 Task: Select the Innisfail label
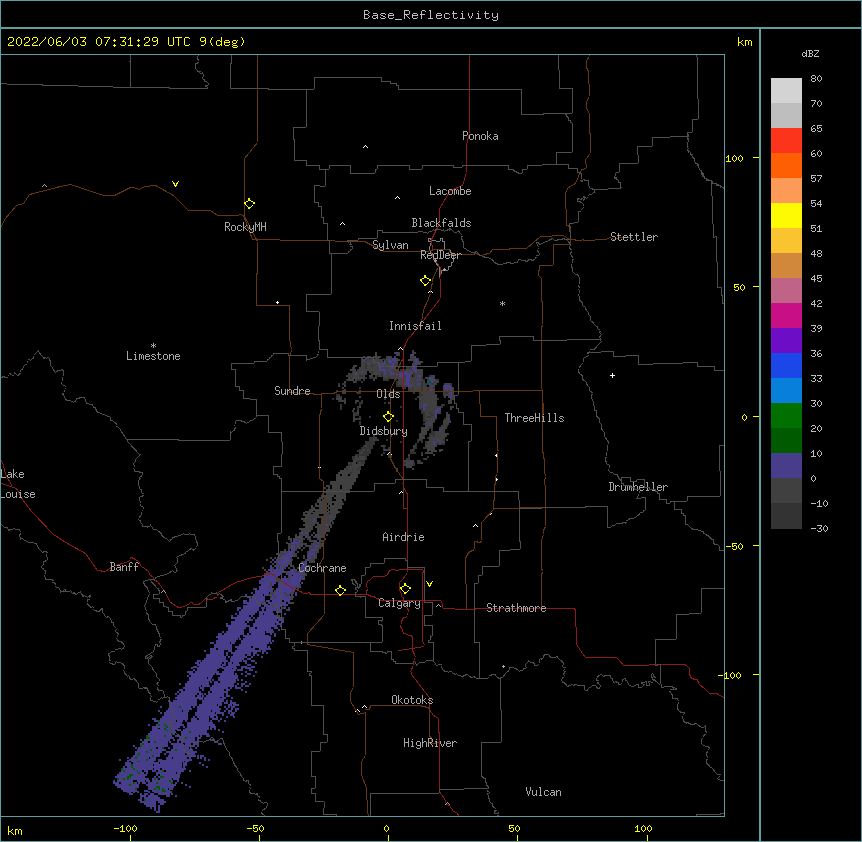click(x=415, y=326)
